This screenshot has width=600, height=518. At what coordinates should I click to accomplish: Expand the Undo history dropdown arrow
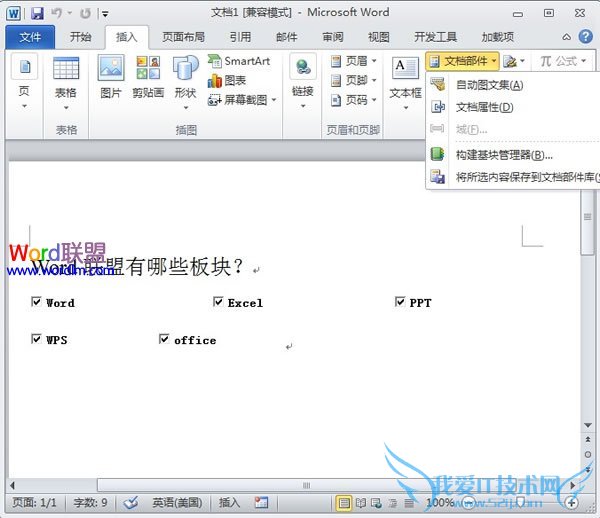pyautogui.click(x=70, y=13)
